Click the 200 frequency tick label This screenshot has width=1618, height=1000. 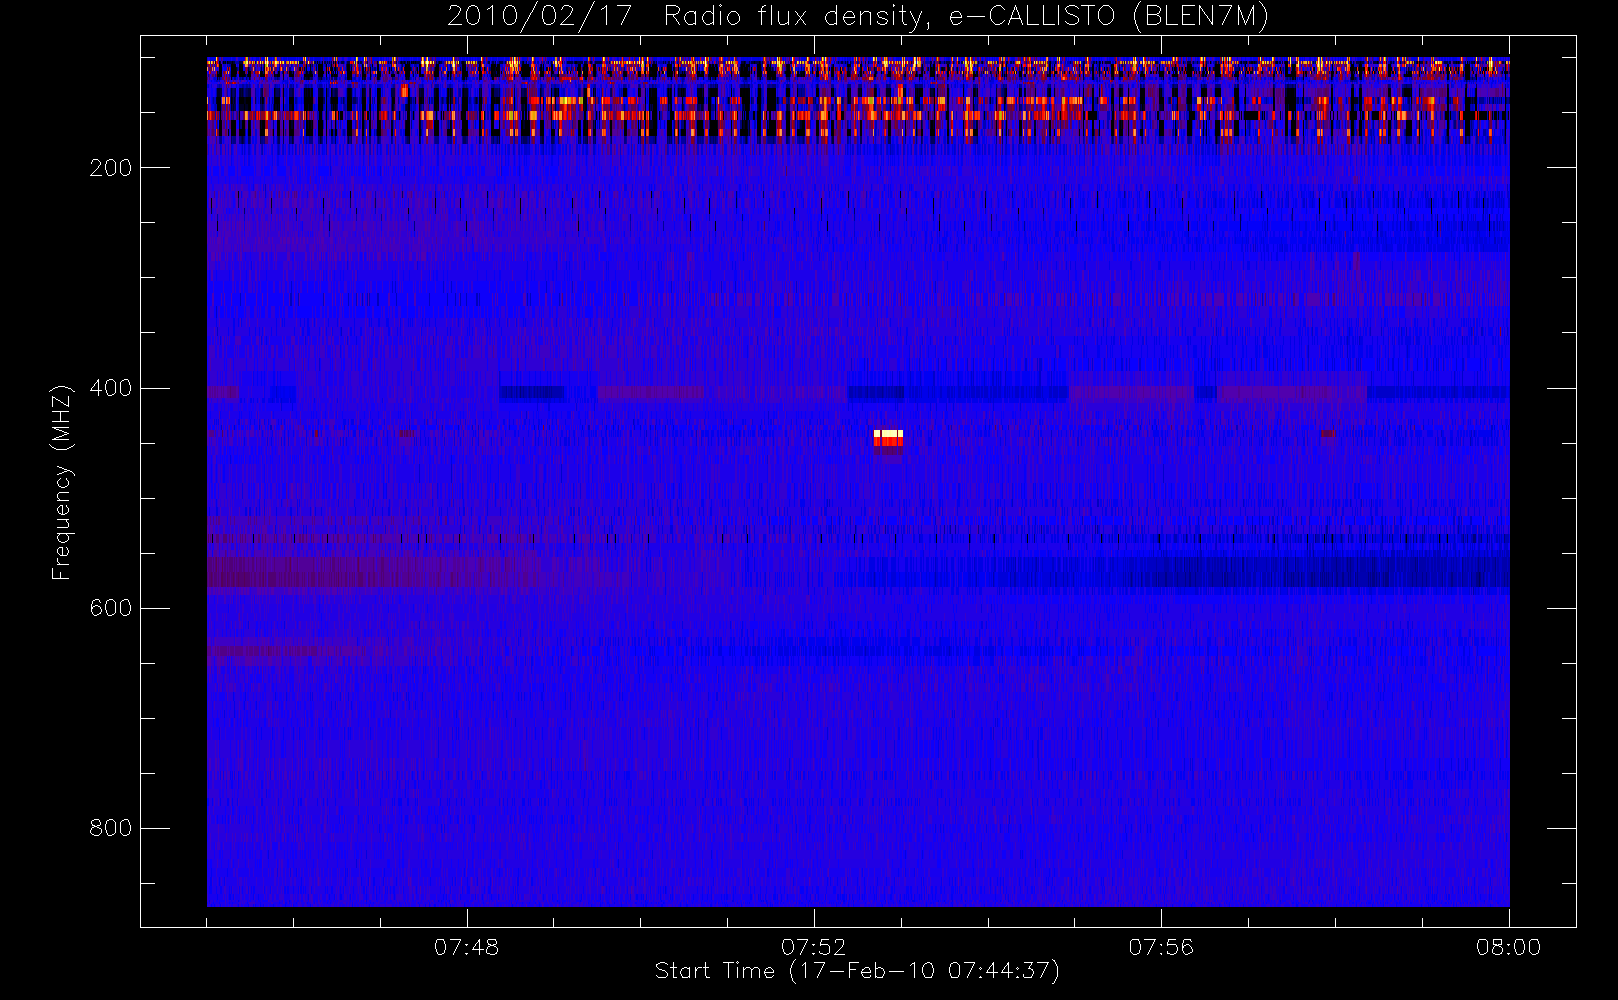111,168
